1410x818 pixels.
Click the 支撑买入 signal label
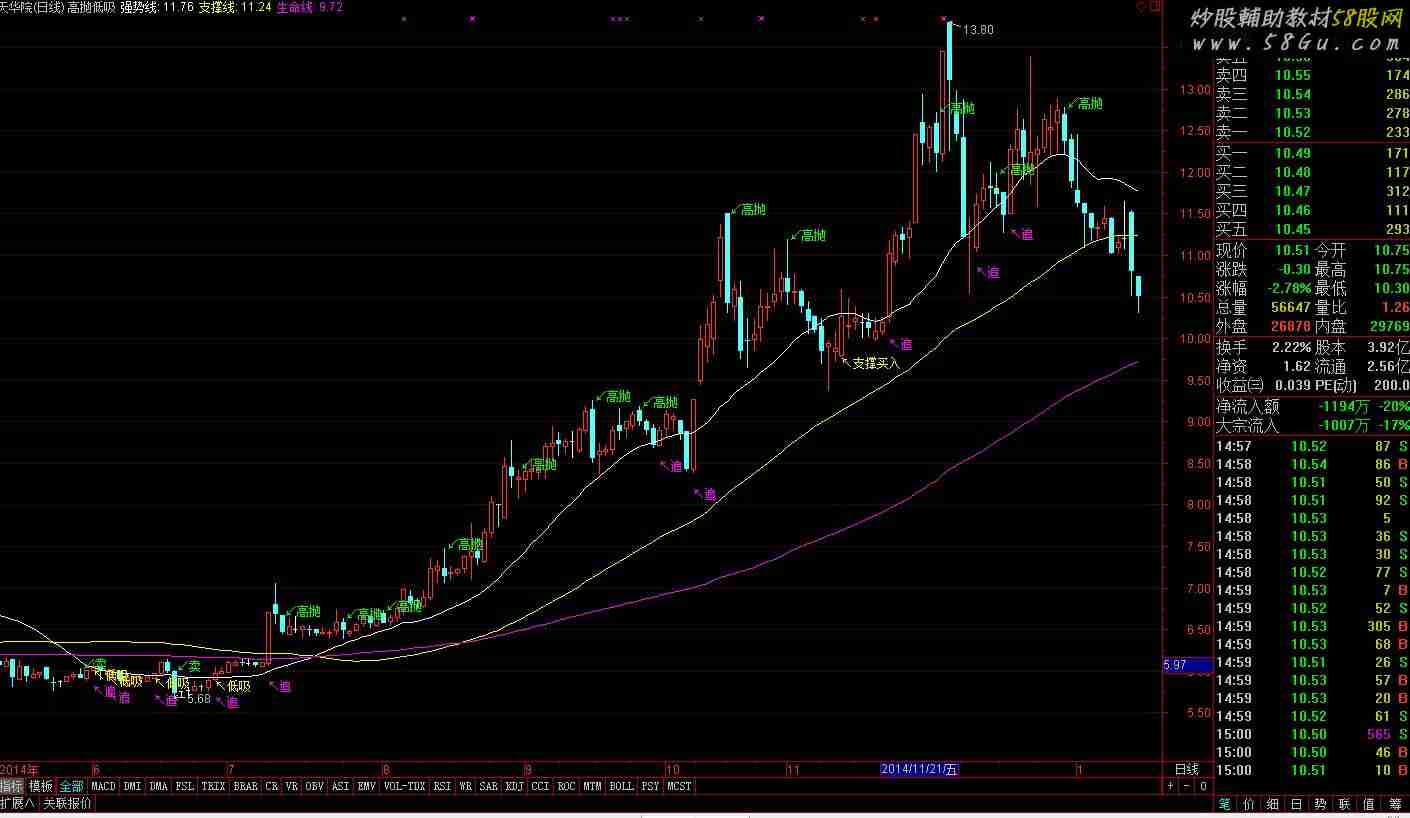pyautogui.click(x=876, y=363)
